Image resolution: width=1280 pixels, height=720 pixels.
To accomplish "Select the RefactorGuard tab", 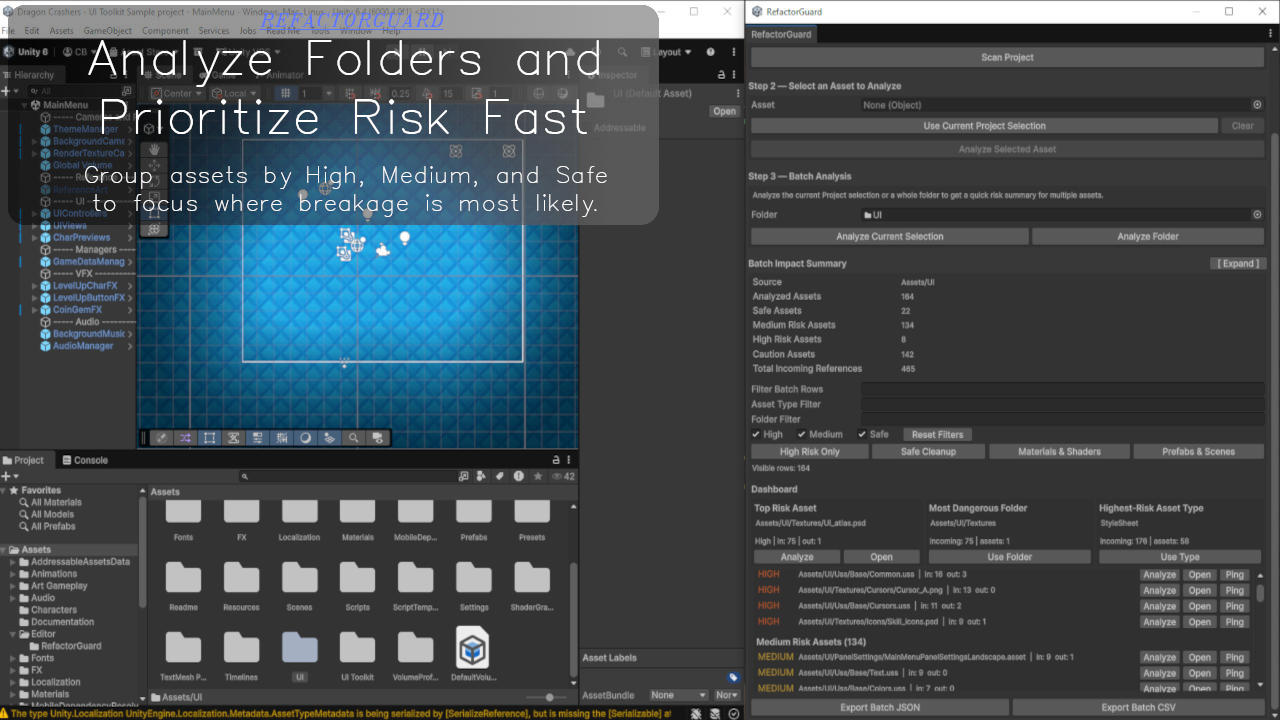I will click(x=782, y=34).
